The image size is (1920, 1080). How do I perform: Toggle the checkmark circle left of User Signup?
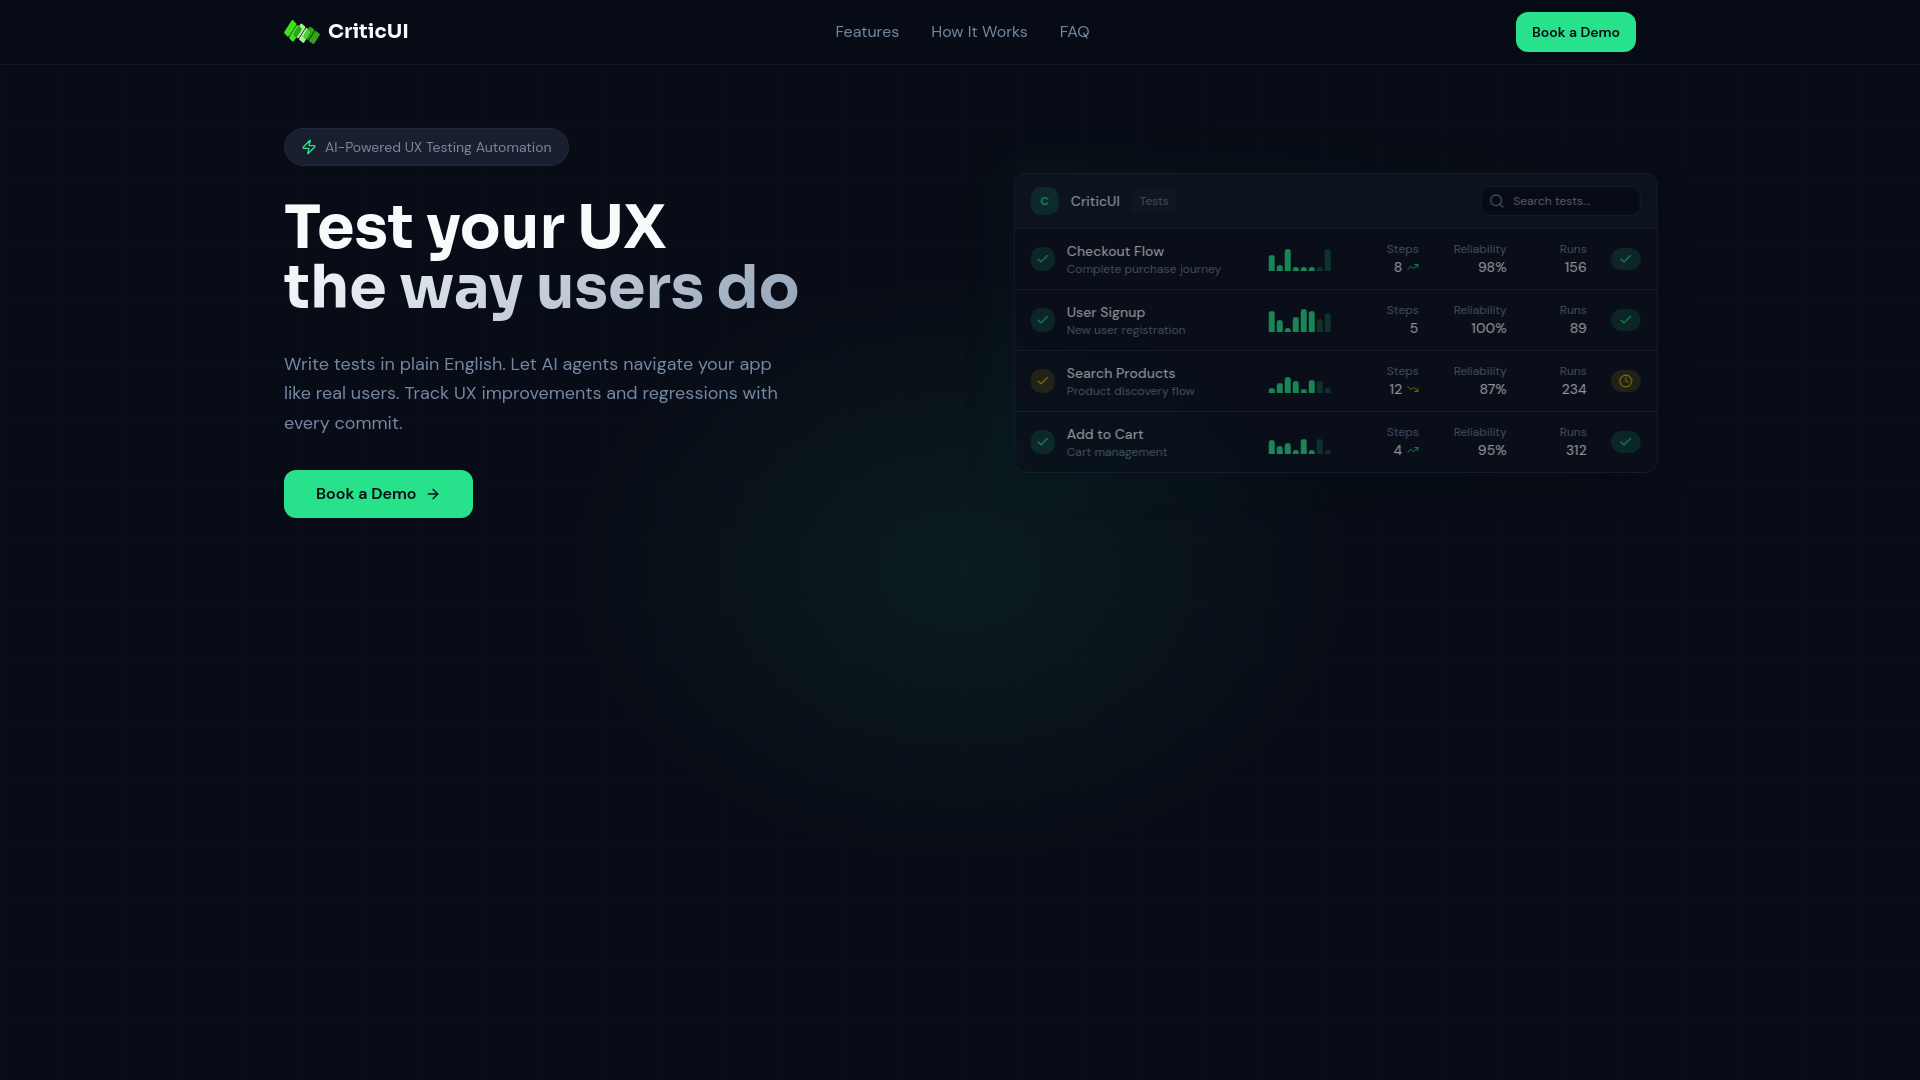(x=1043, y=320)
